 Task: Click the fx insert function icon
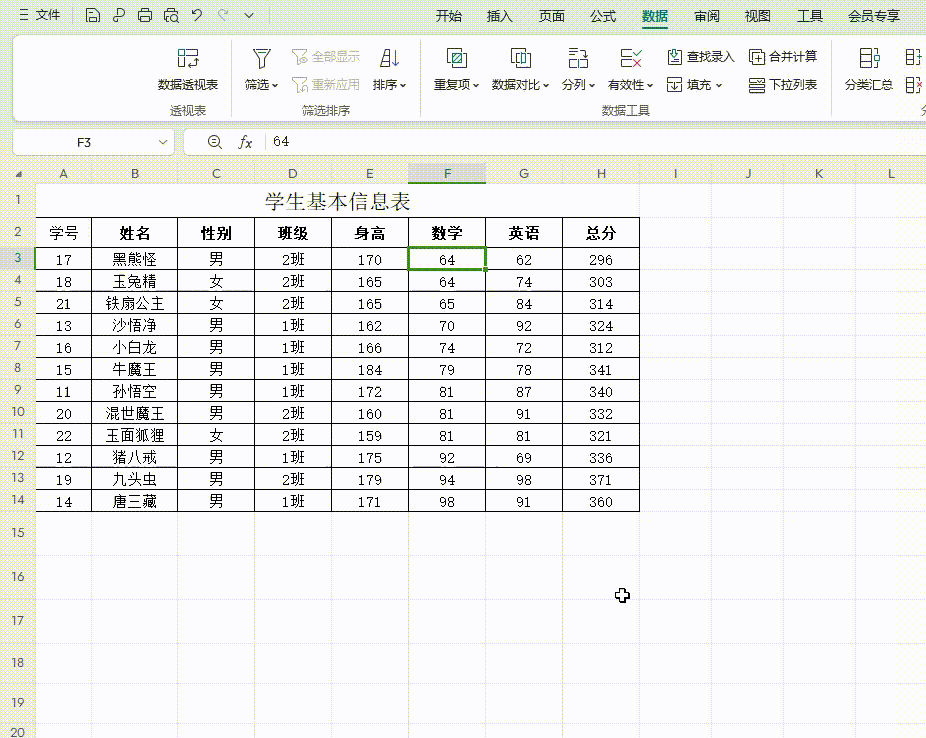click(x=245, y=142)
